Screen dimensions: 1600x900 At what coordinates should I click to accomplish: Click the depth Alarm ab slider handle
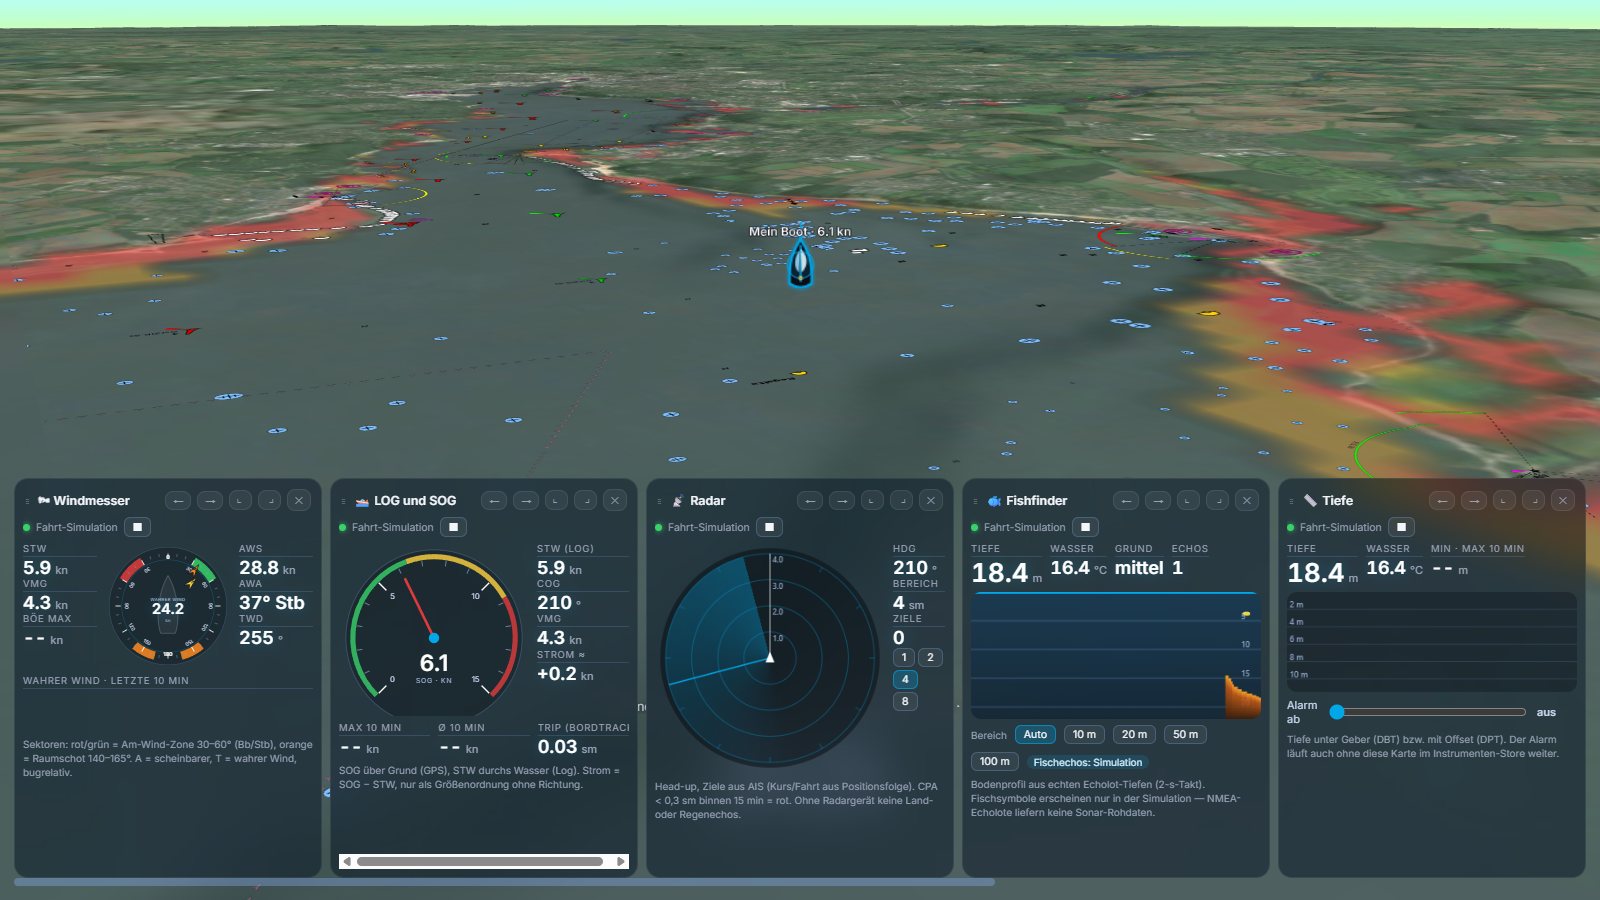pos(1337,712)
